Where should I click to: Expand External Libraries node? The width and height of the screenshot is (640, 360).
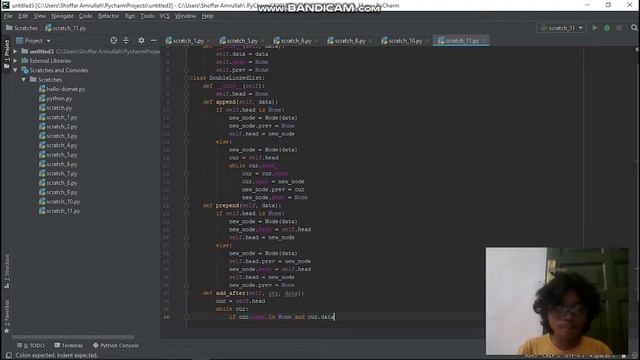(x=15, y=61)
